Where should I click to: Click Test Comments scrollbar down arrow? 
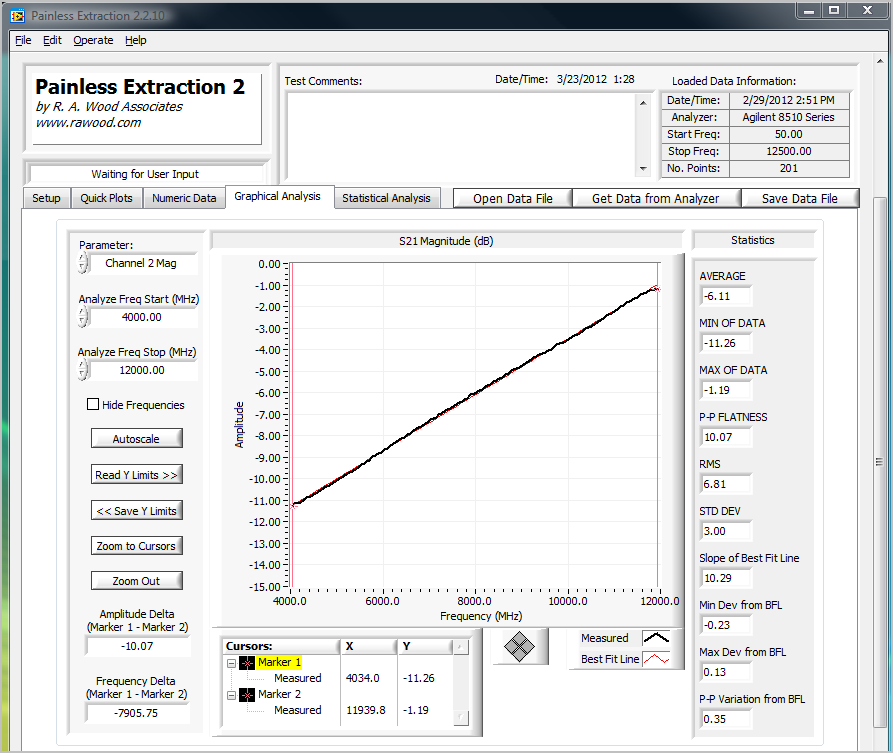(x=643, y=169)
